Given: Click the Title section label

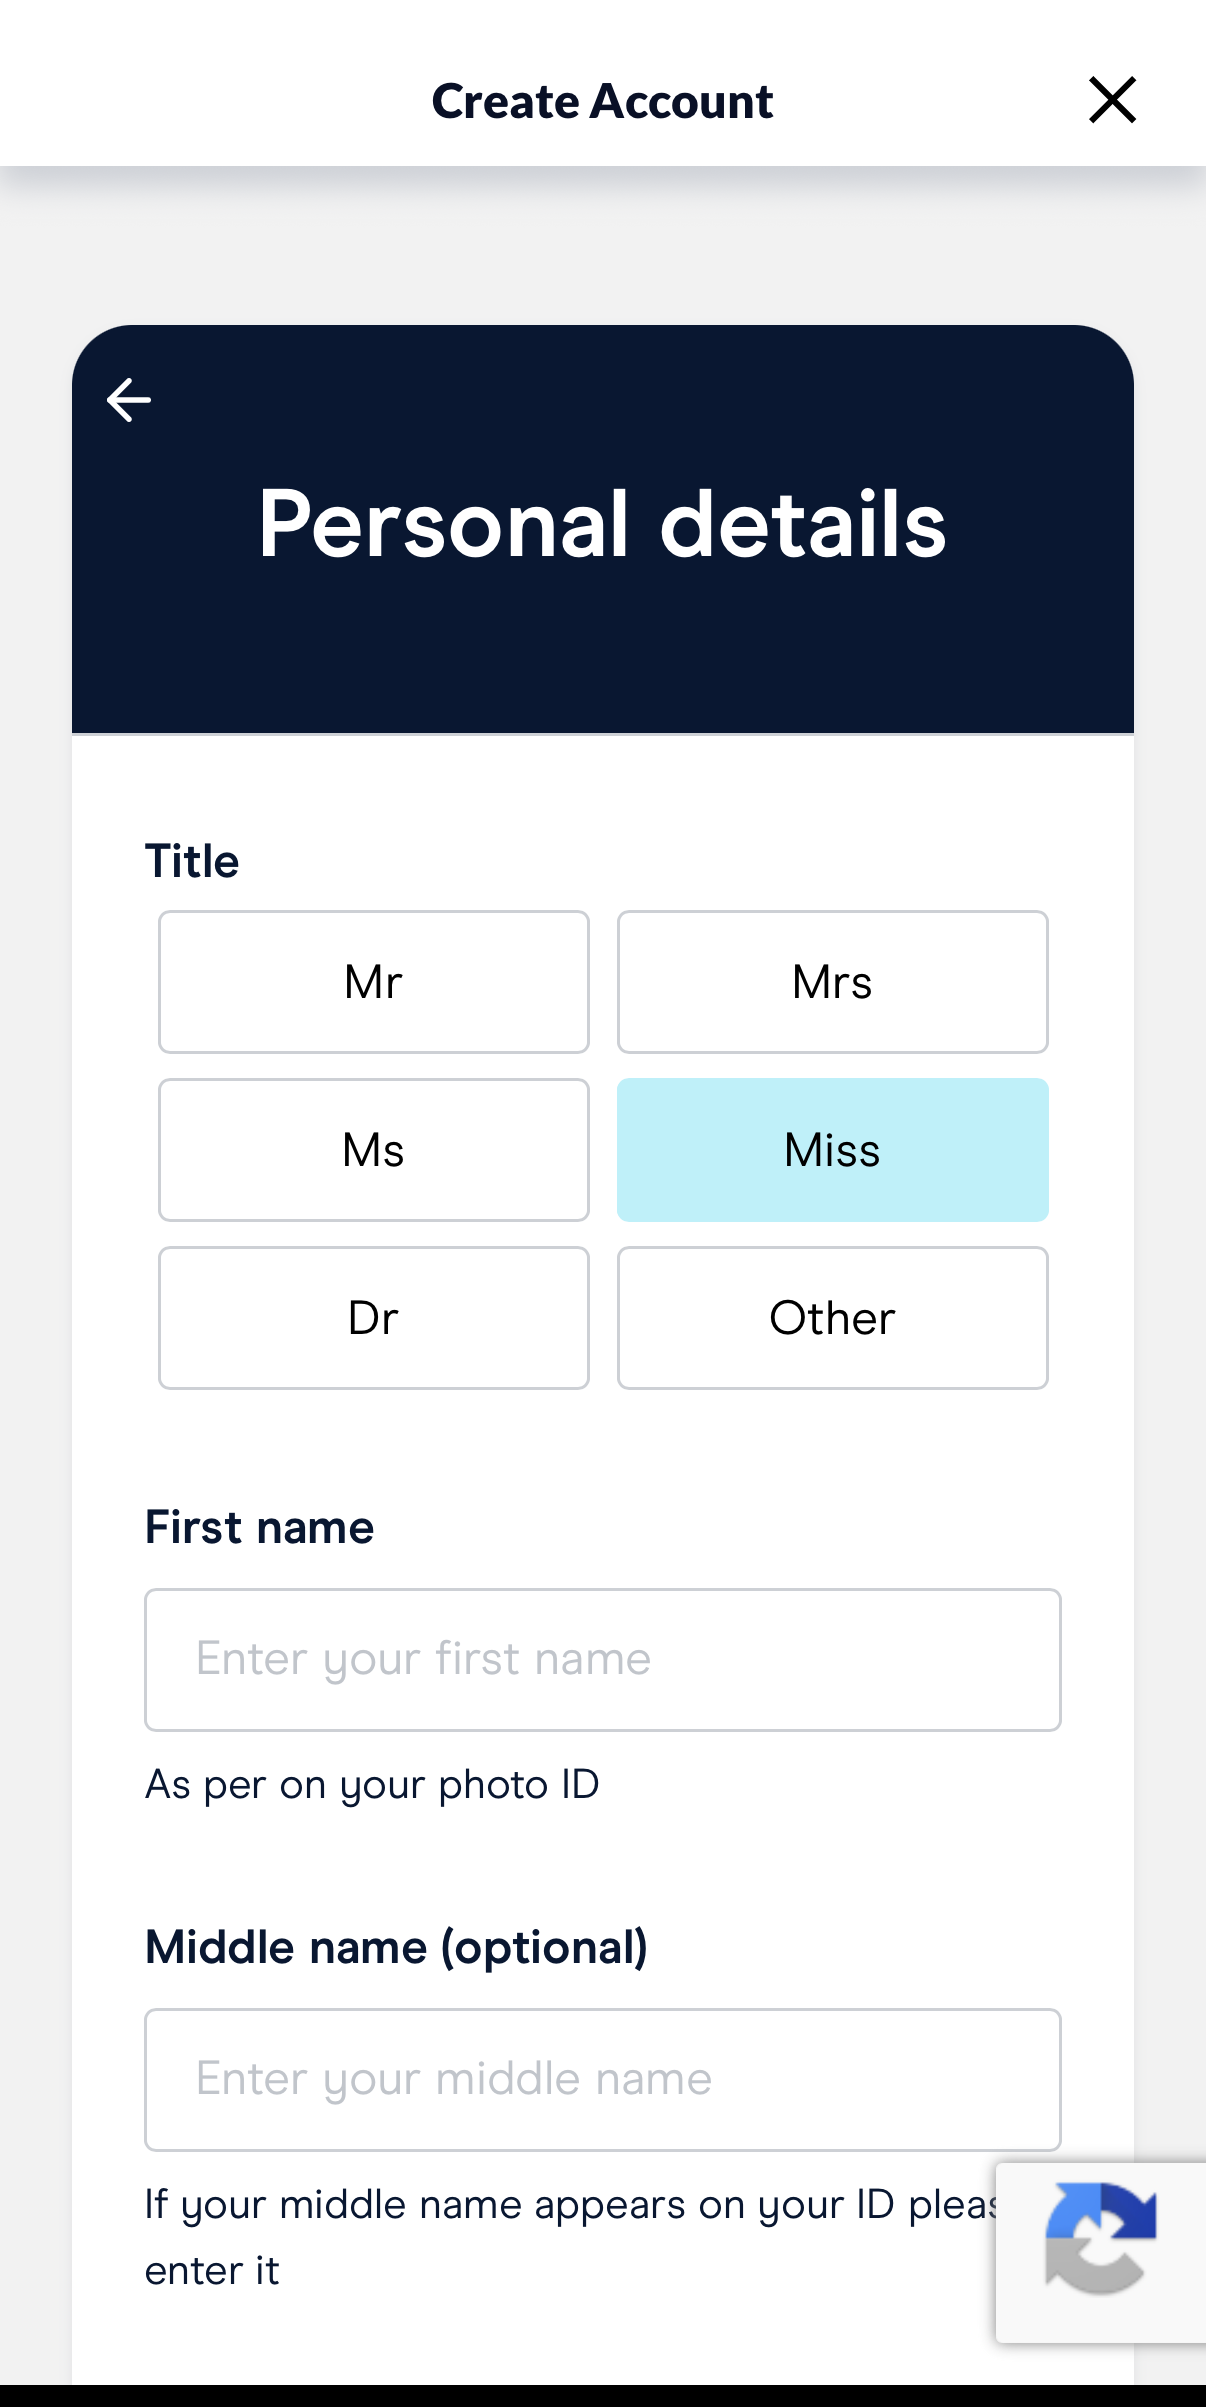Looking at the screenshot, I should coord(192,861).
